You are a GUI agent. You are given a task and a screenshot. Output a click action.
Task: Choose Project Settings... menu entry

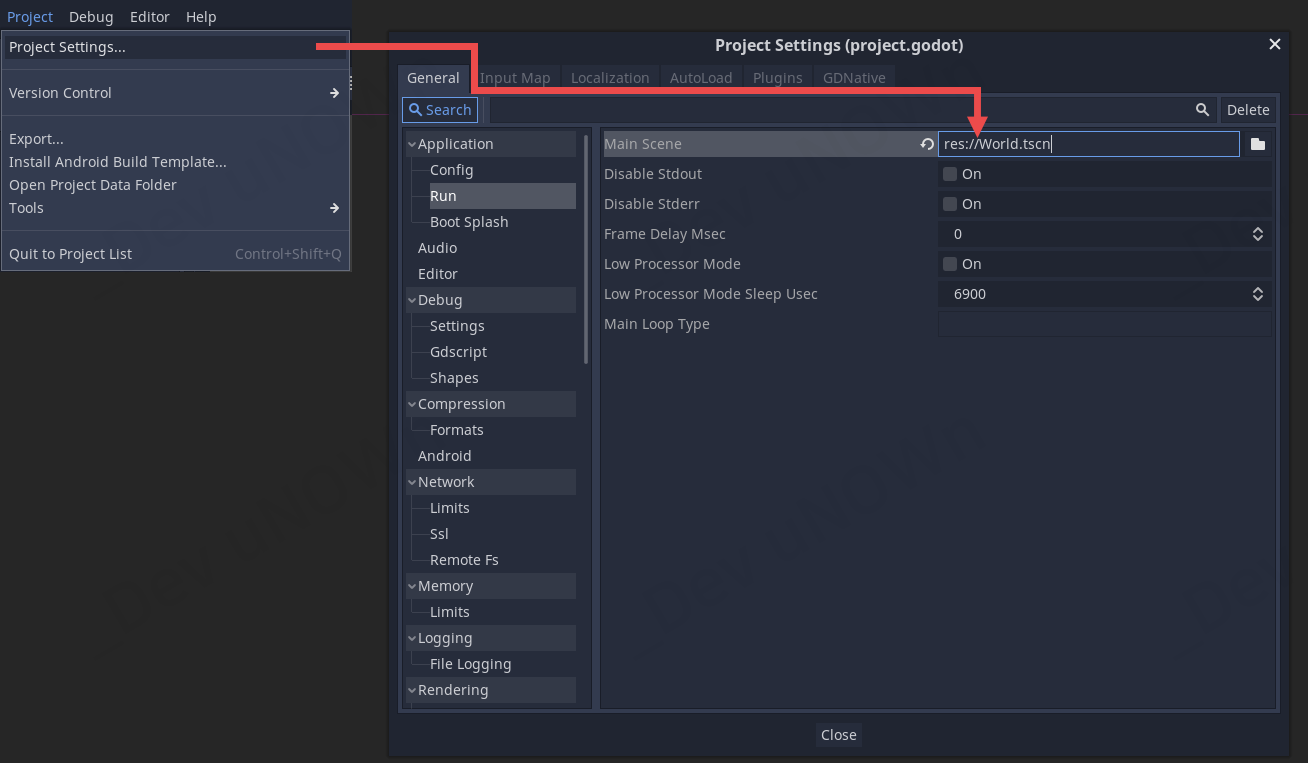point(175,47)
